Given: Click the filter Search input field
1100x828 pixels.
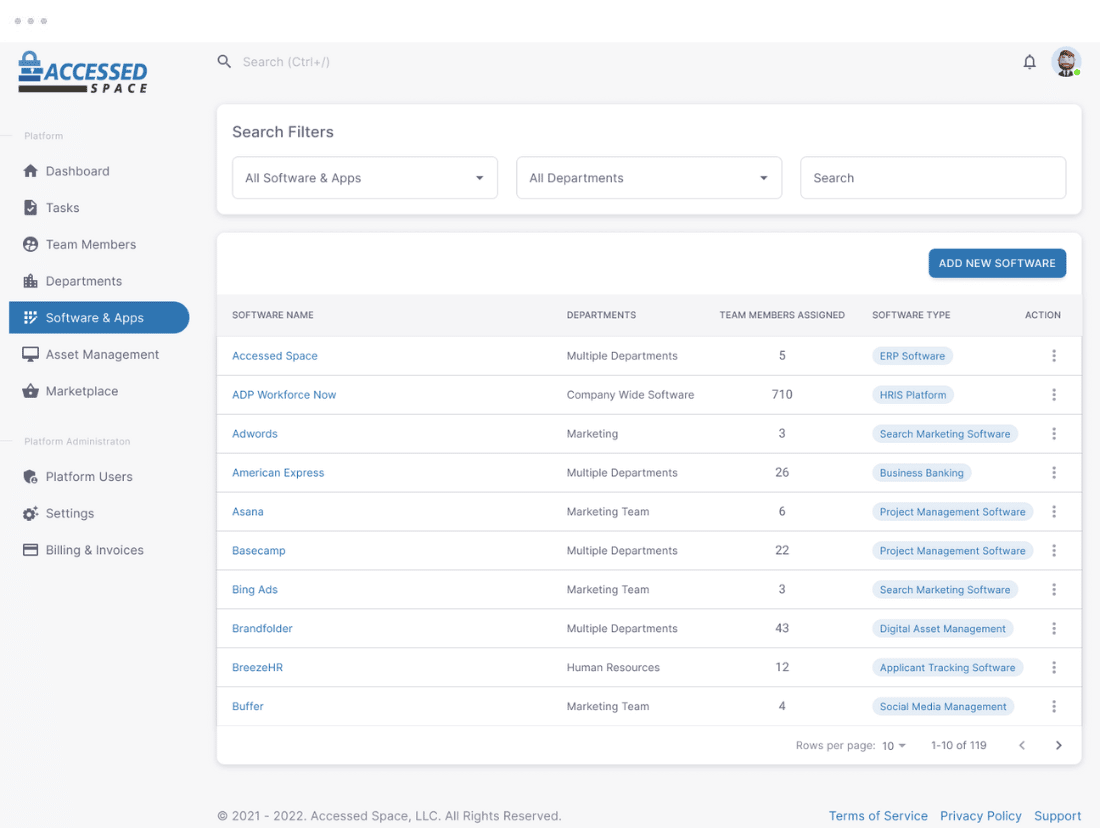Looking at the screenshot, I should click(x=933, y=178).
